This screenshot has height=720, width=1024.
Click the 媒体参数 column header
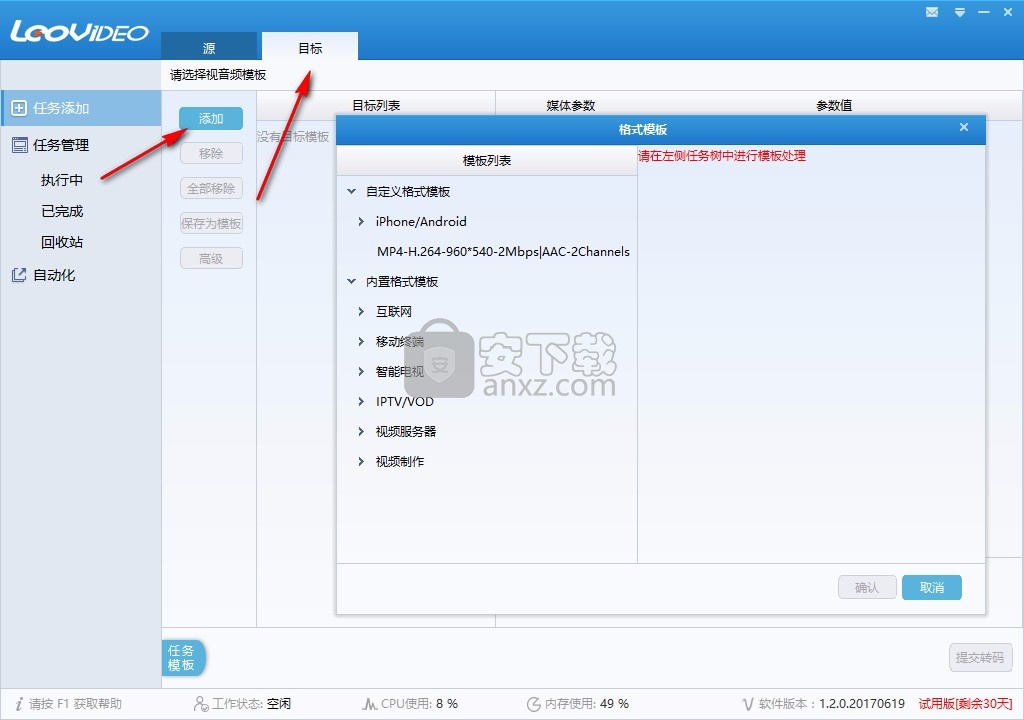[x=571, y=105]
